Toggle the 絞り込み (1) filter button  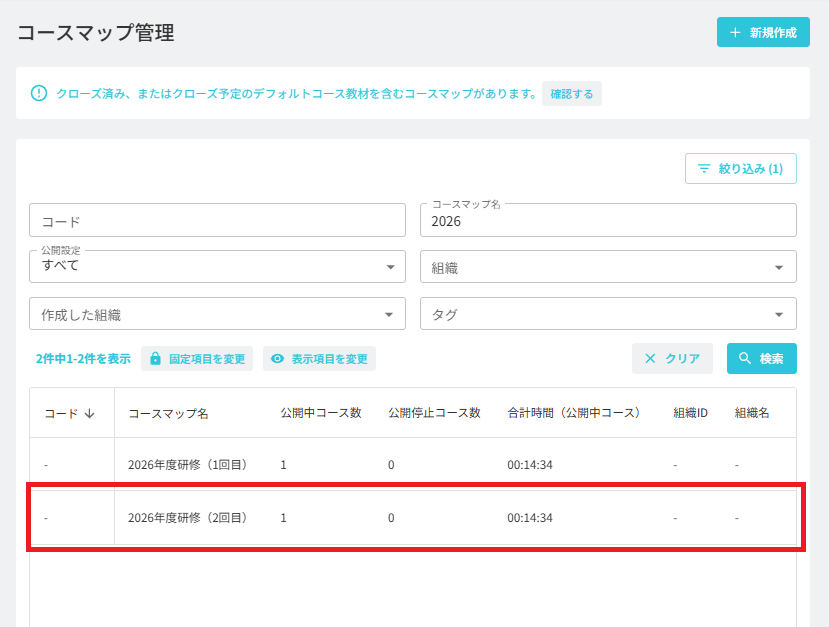[x=740, y=169]
